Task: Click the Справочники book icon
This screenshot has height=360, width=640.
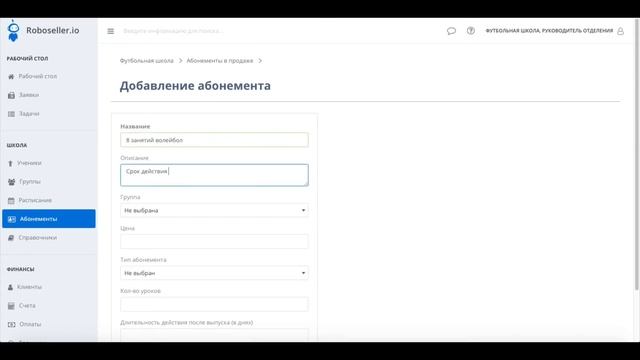Action: (x=11, y=238)
